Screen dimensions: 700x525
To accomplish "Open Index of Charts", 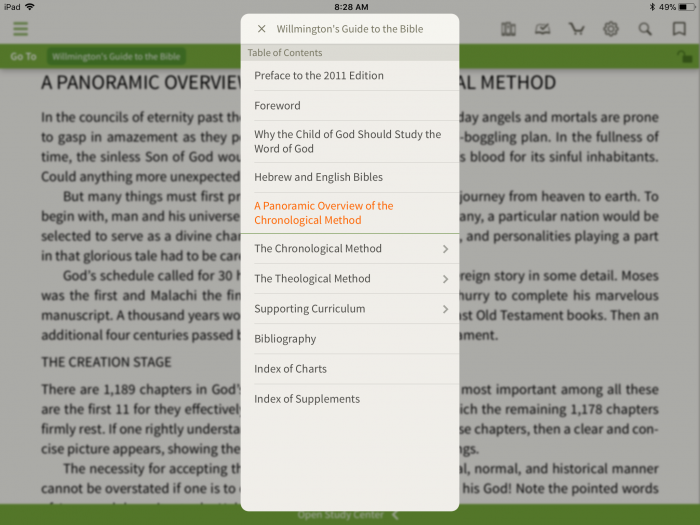I will (350, 369).
